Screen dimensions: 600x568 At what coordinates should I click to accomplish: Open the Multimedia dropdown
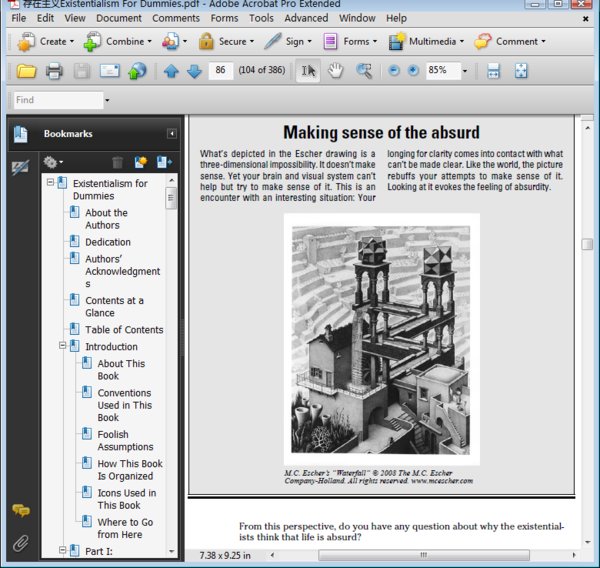point(426,41)
